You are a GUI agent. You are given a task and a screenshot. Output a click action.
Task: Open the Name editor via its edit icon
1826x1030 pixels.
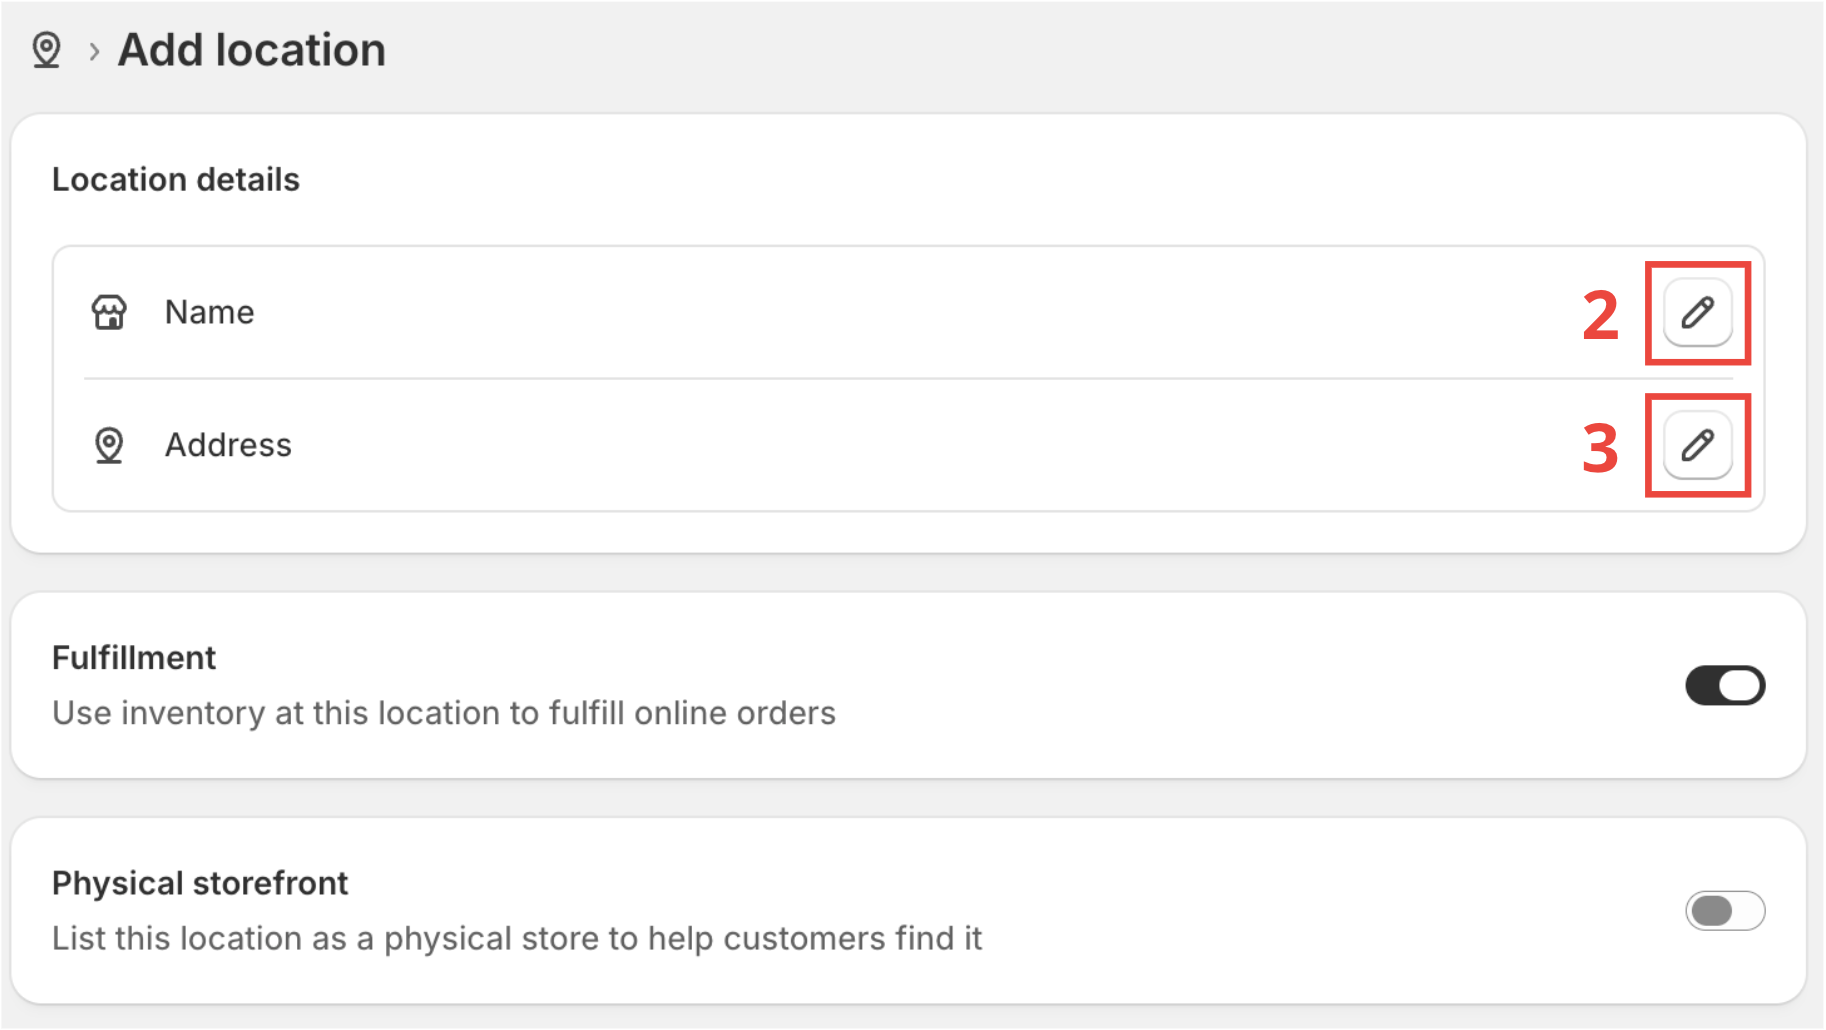click(x=1695, y=312)
